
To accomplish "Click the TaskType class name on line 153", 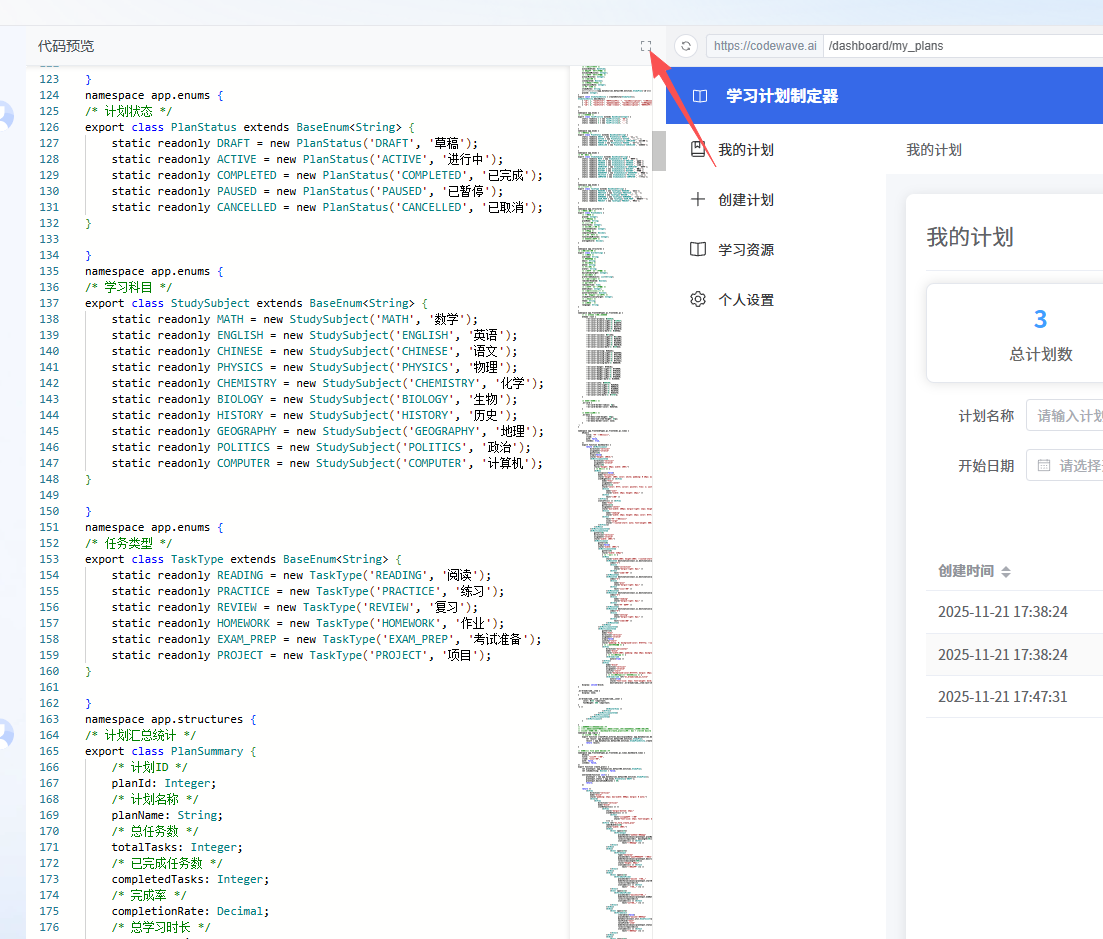I will click(x=197, y=559).
